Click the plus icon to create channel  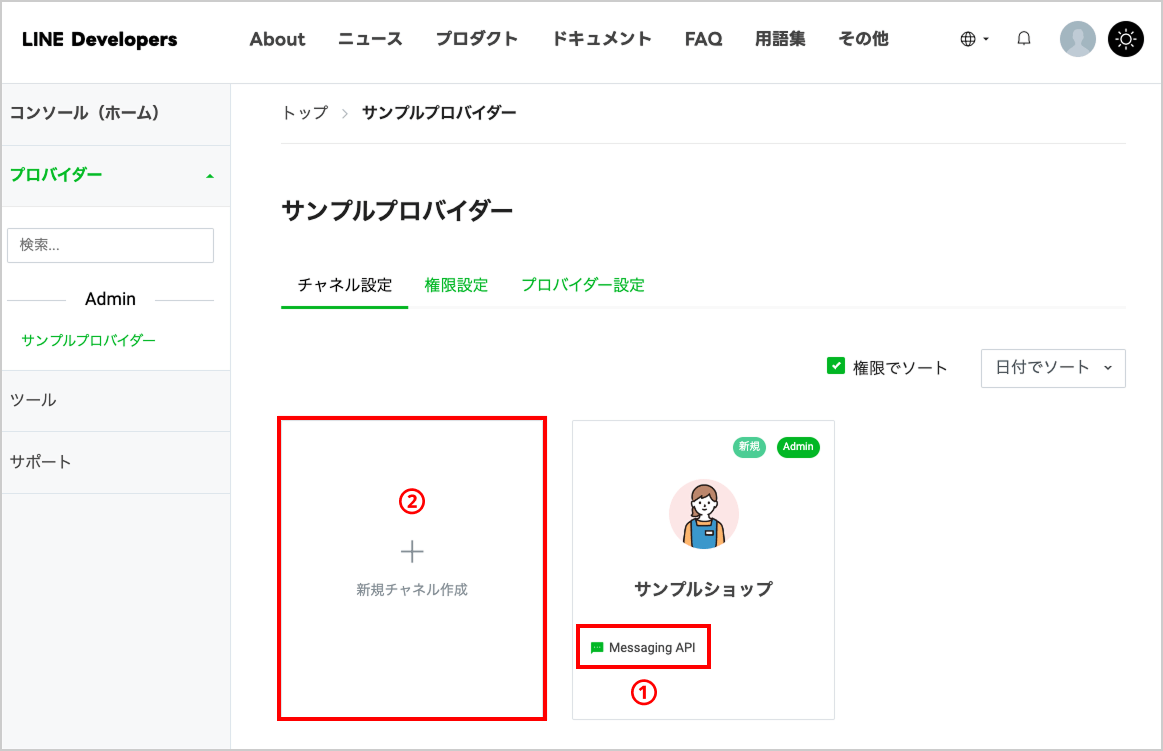click(412, 552)
